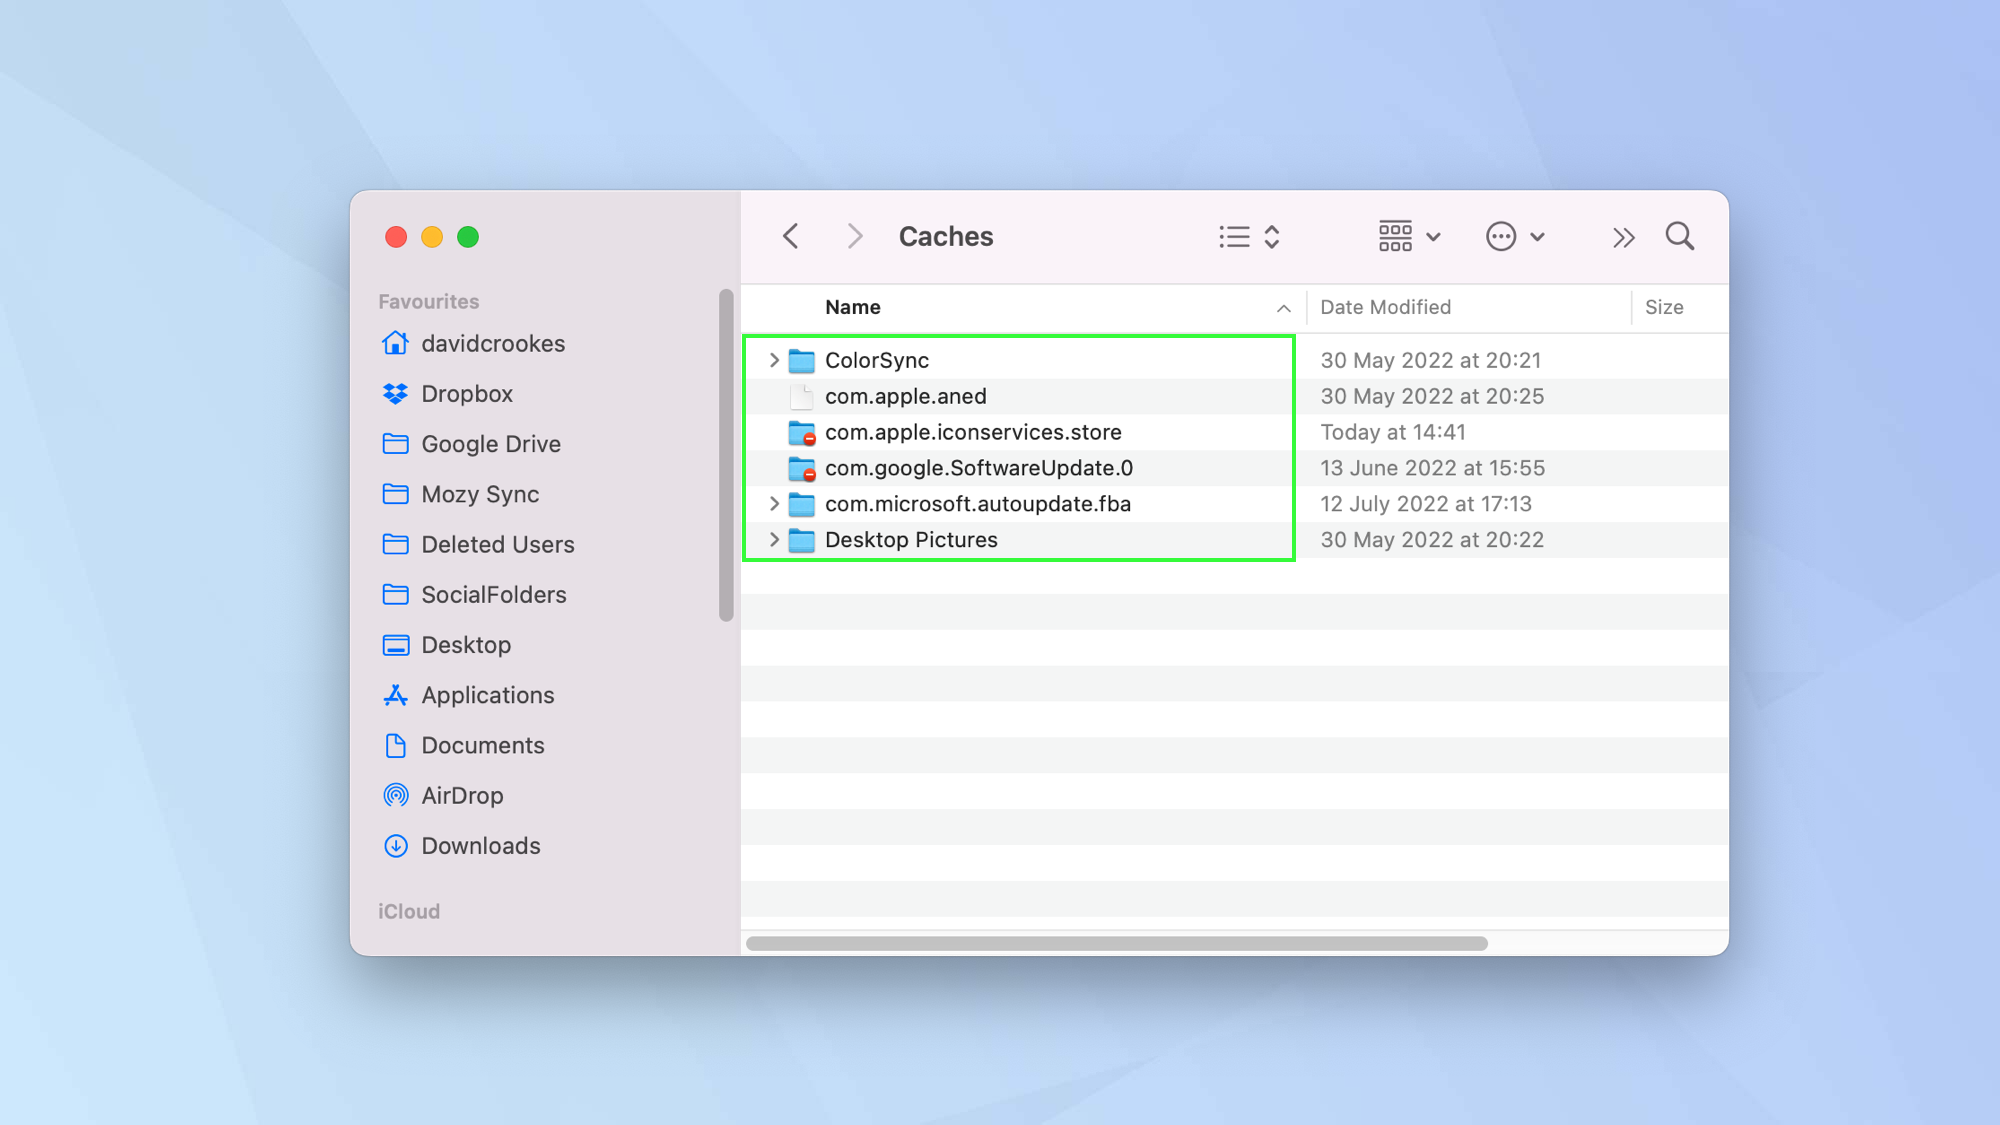Screen dimensions: 2000x1125
Task: Expand the Desktop Pictures folder
Action: point(774,540)
